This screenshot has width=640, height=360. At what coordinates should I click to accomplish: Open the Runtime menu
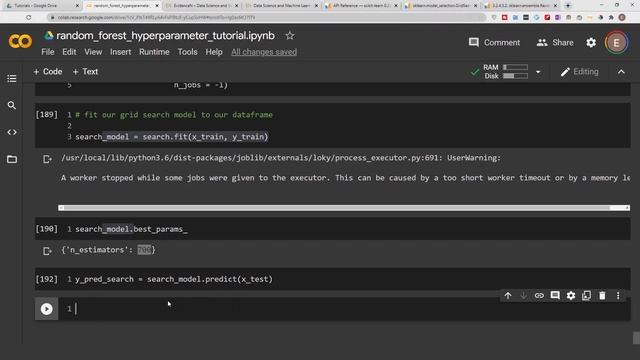click(154, 52)
